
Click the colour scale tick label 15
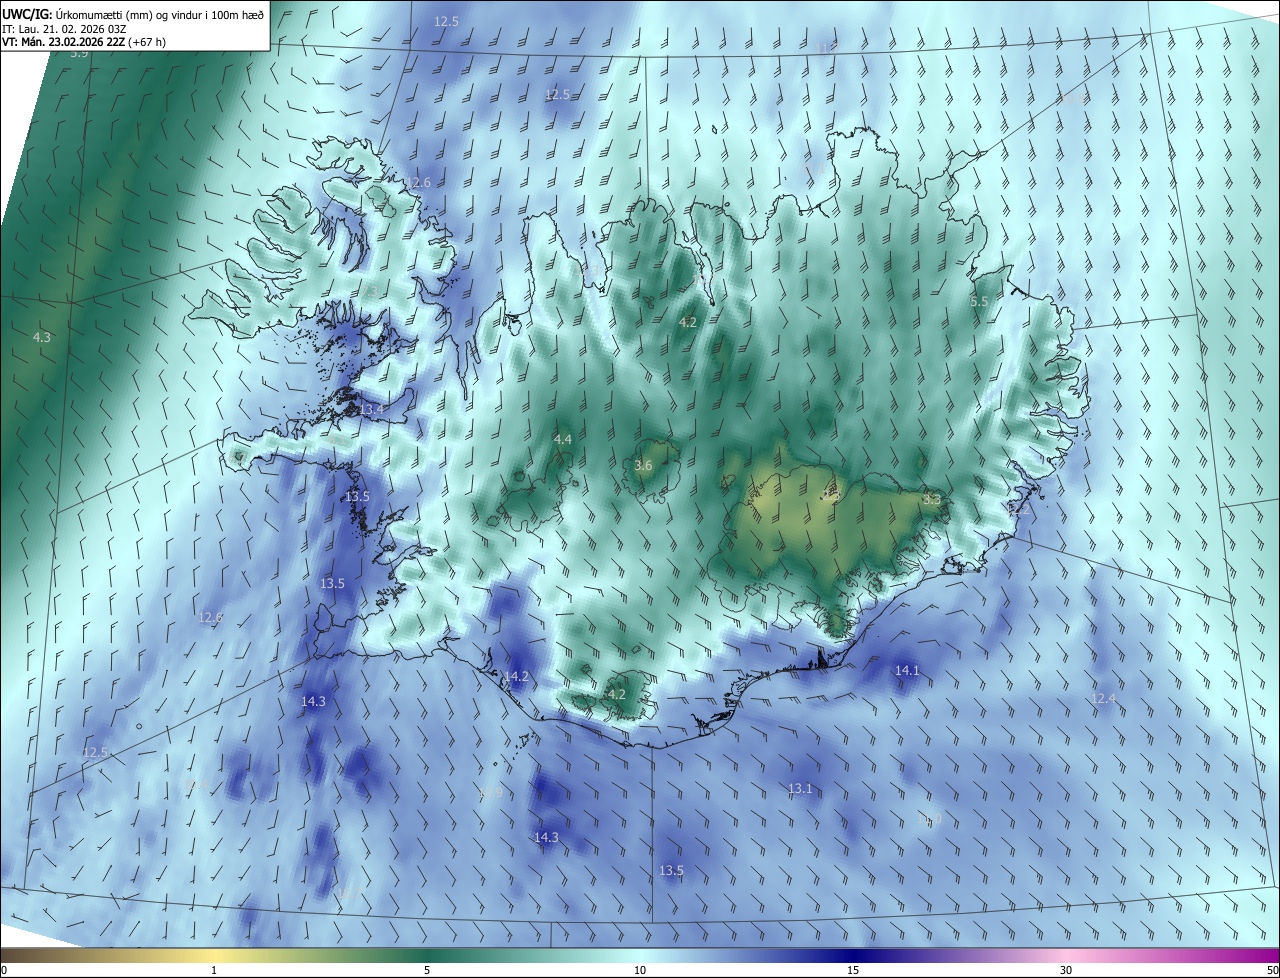[853, 970]
